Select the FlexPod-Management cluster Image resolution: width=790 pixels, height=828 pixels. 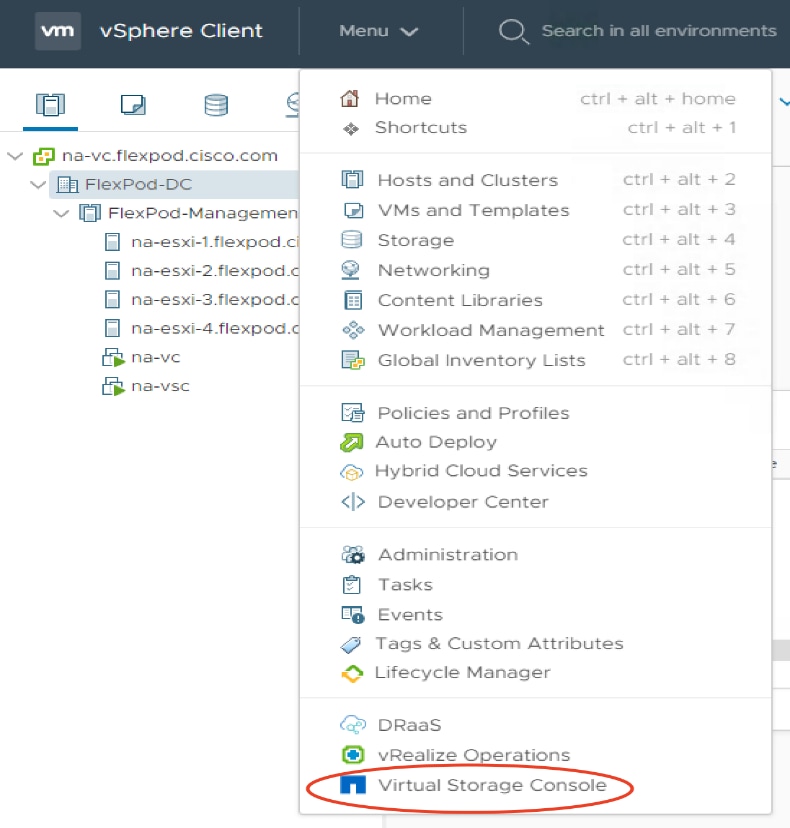(x=203, y=213)
